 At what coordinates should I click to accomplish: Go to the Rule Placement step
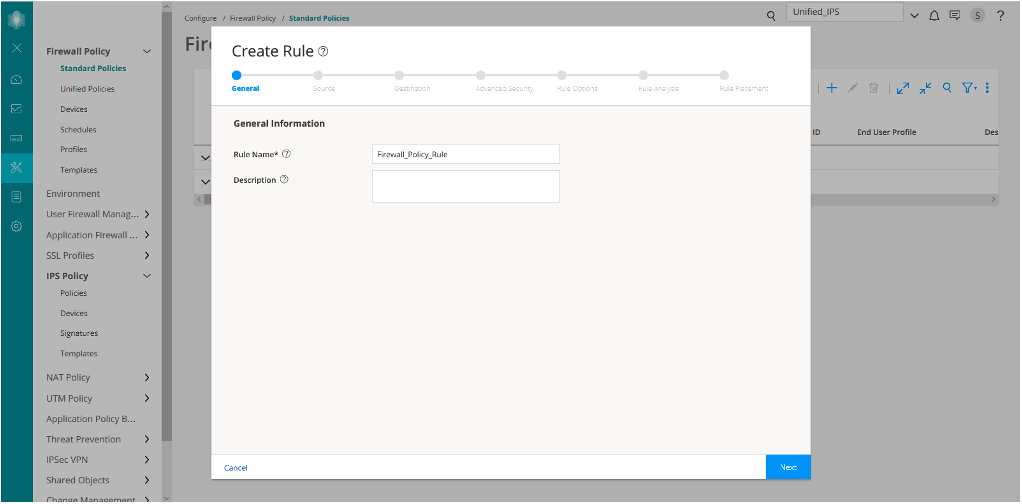point(724,75)
